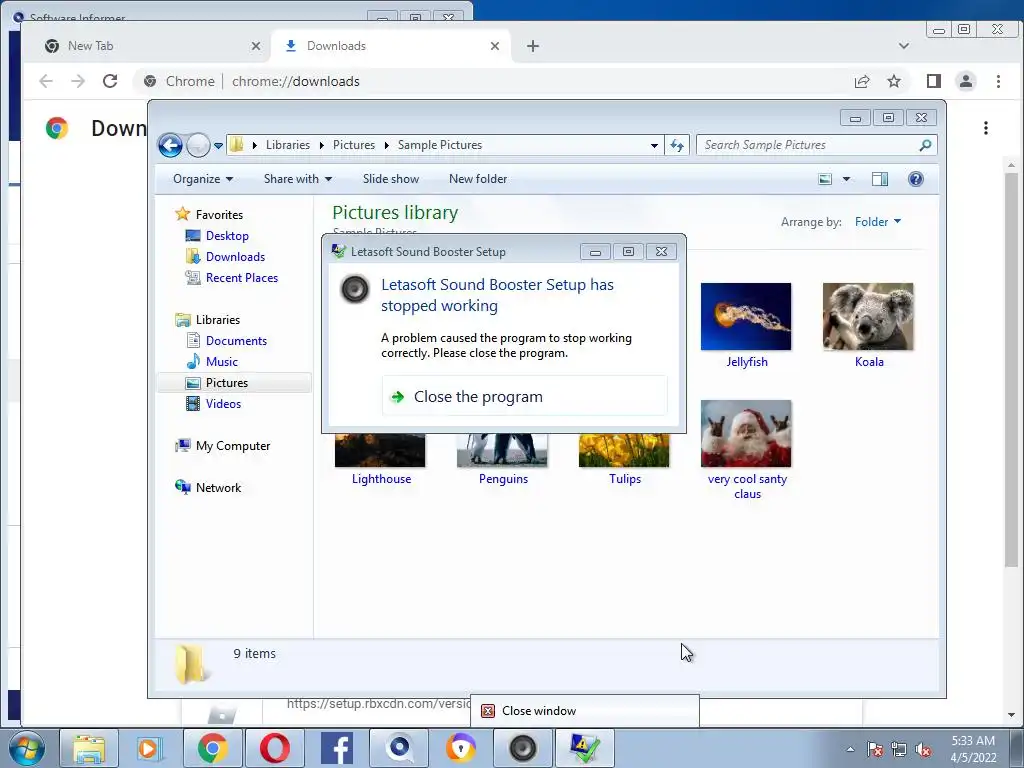Image resolution: width=1024 pixels, height=768 pixels.
Task: Select Downloads in Favorites
Action: coord(235,257)
